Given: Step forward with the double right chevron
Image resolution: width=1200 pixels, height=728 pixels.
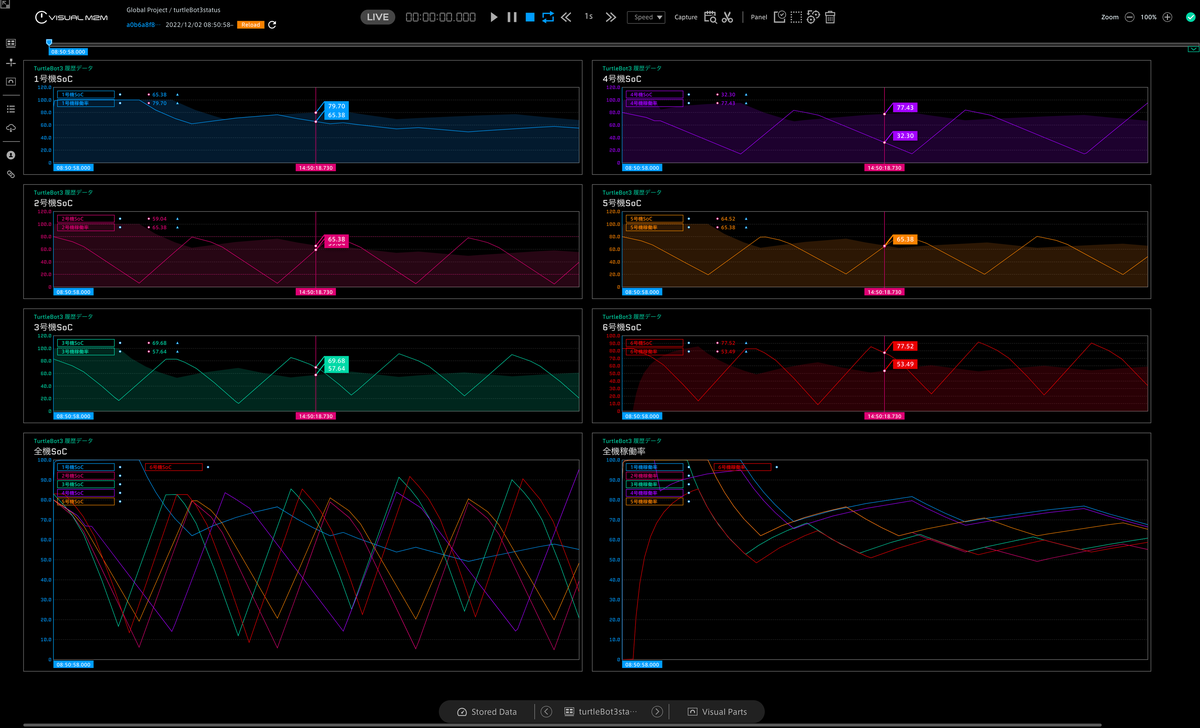Looking at the screenshot, I should click(x=611, y=17).
